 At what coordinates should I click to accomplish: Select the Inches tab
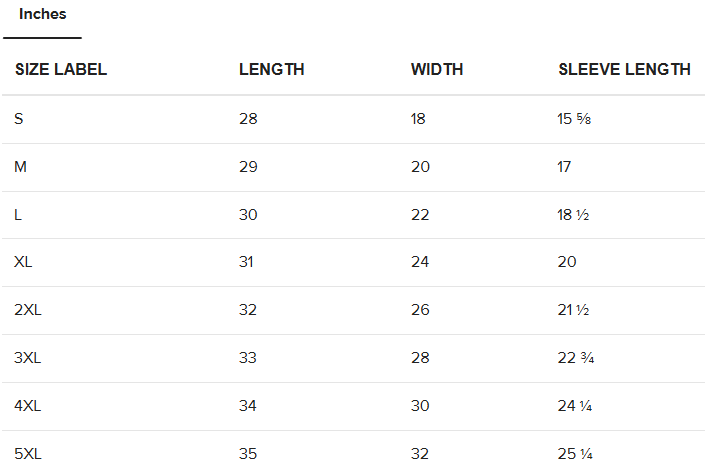tap(42, 15)
